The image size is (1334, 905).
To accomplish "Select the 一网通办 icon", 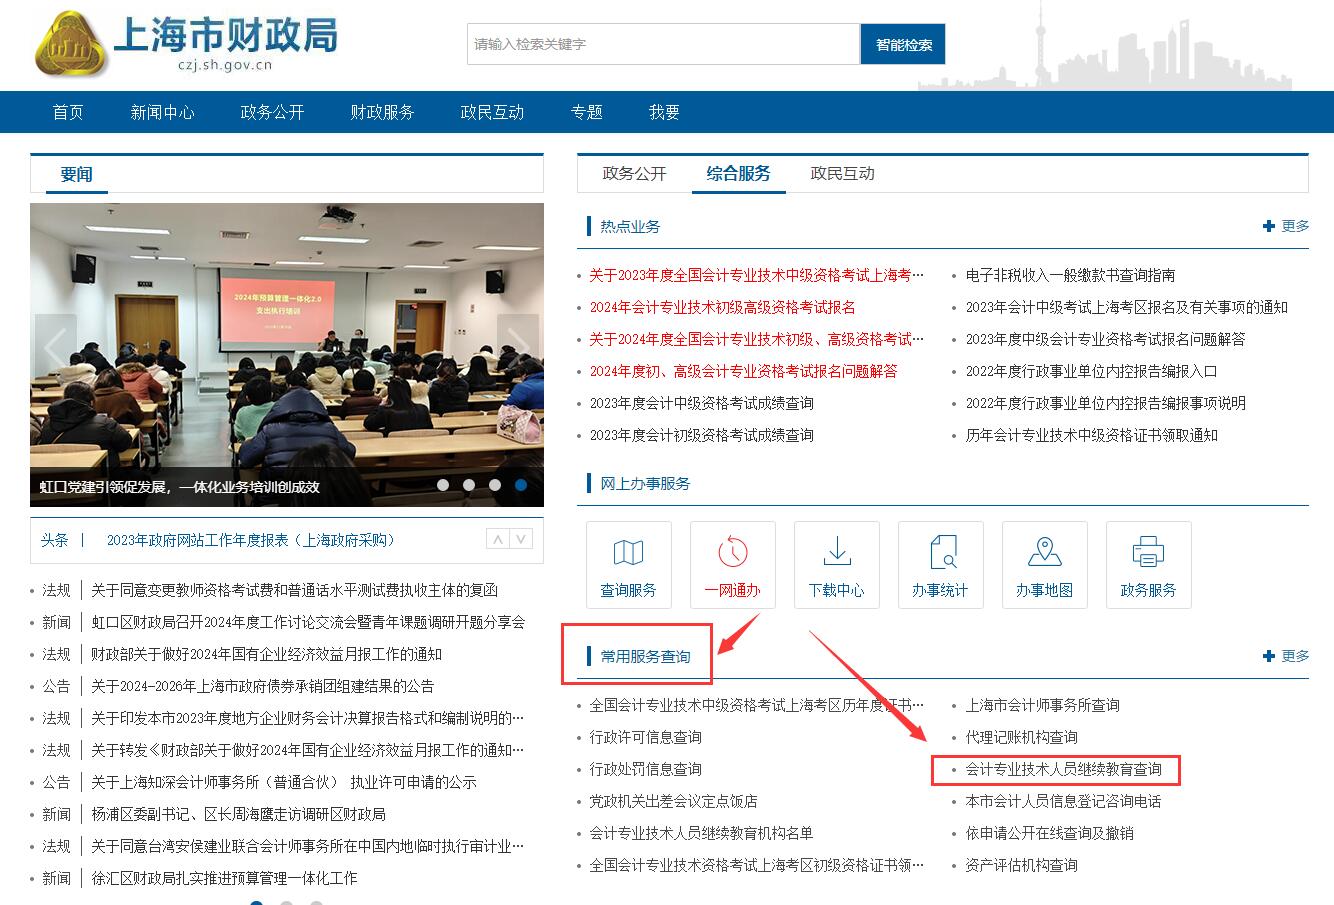I will coord(732,564).
